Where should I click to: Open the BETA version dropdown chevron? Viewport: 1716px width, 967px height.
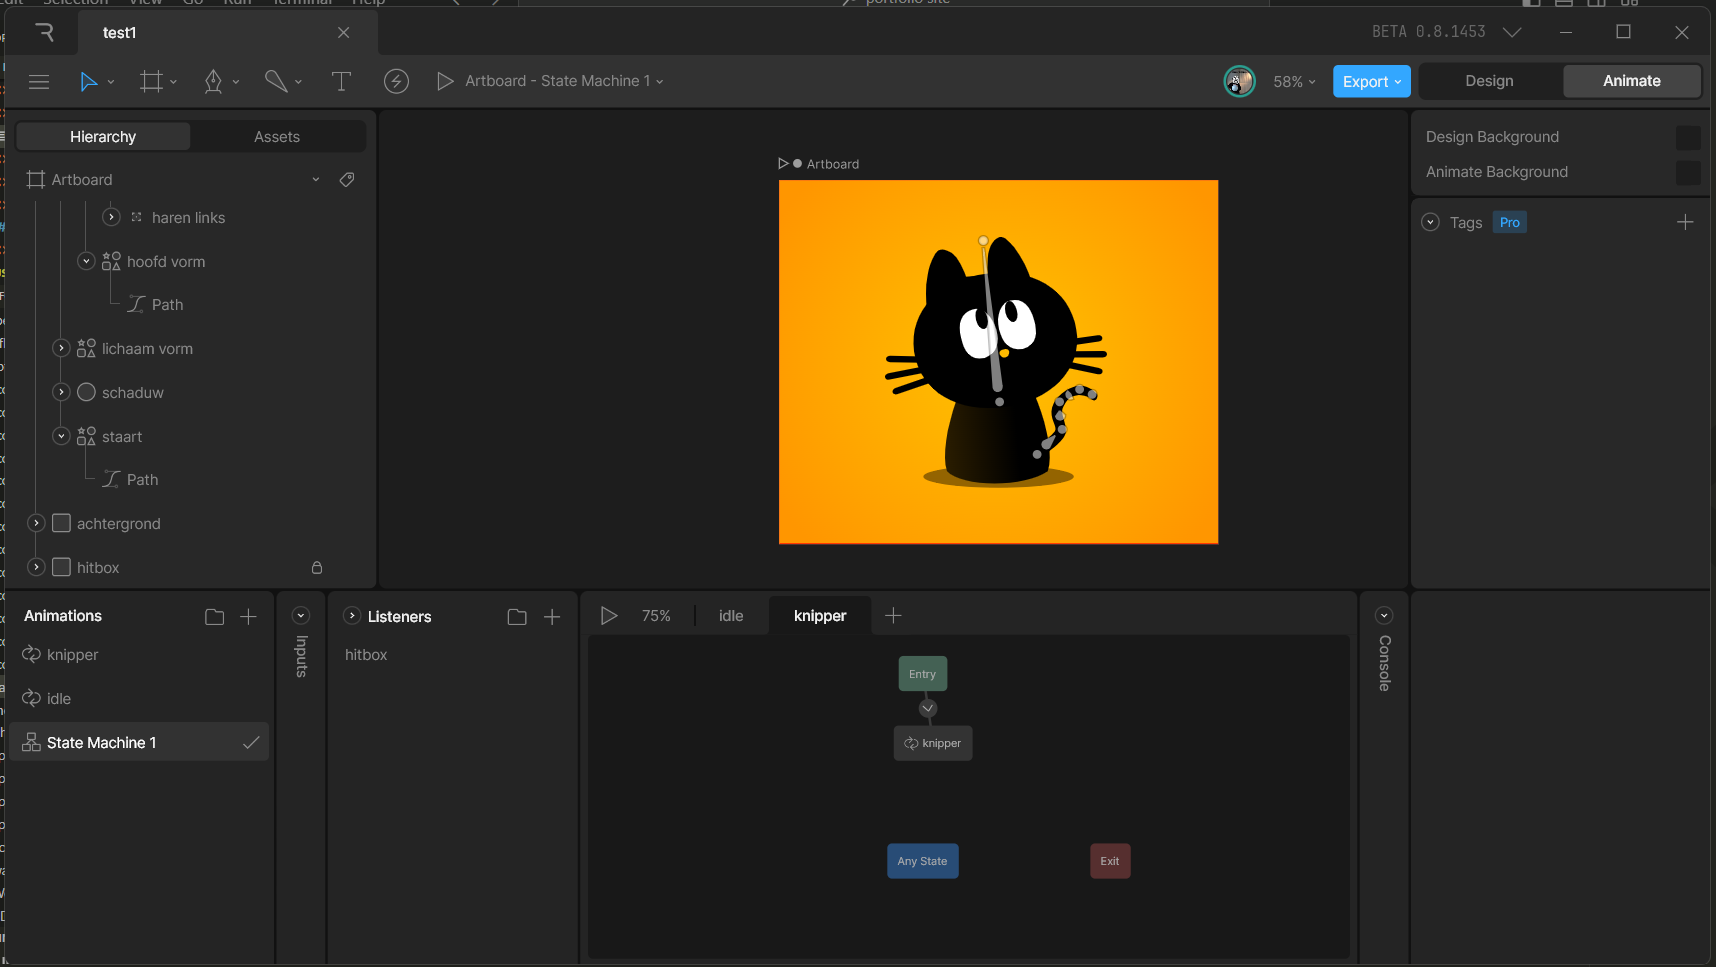pos(1512,32)
